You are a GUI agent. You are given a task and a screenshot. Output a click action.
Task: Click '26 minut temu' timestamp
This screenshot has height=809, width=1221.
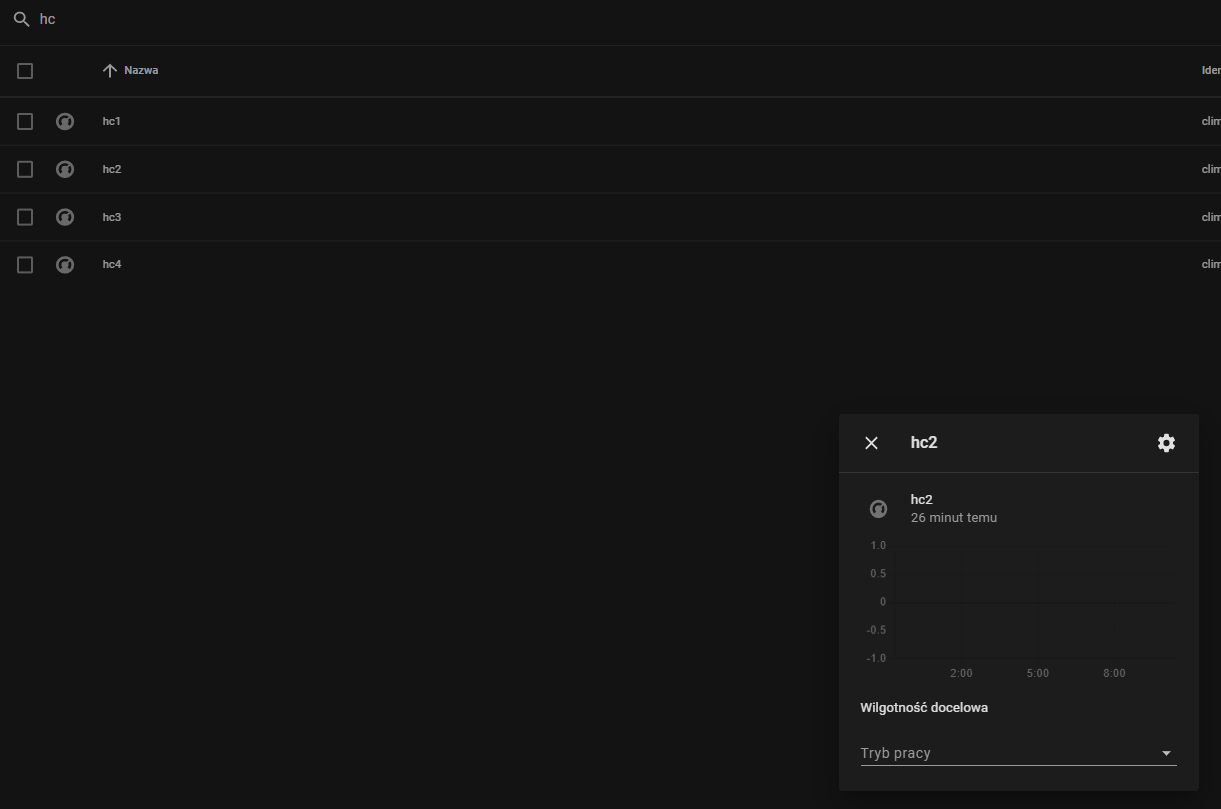point(954,518)
